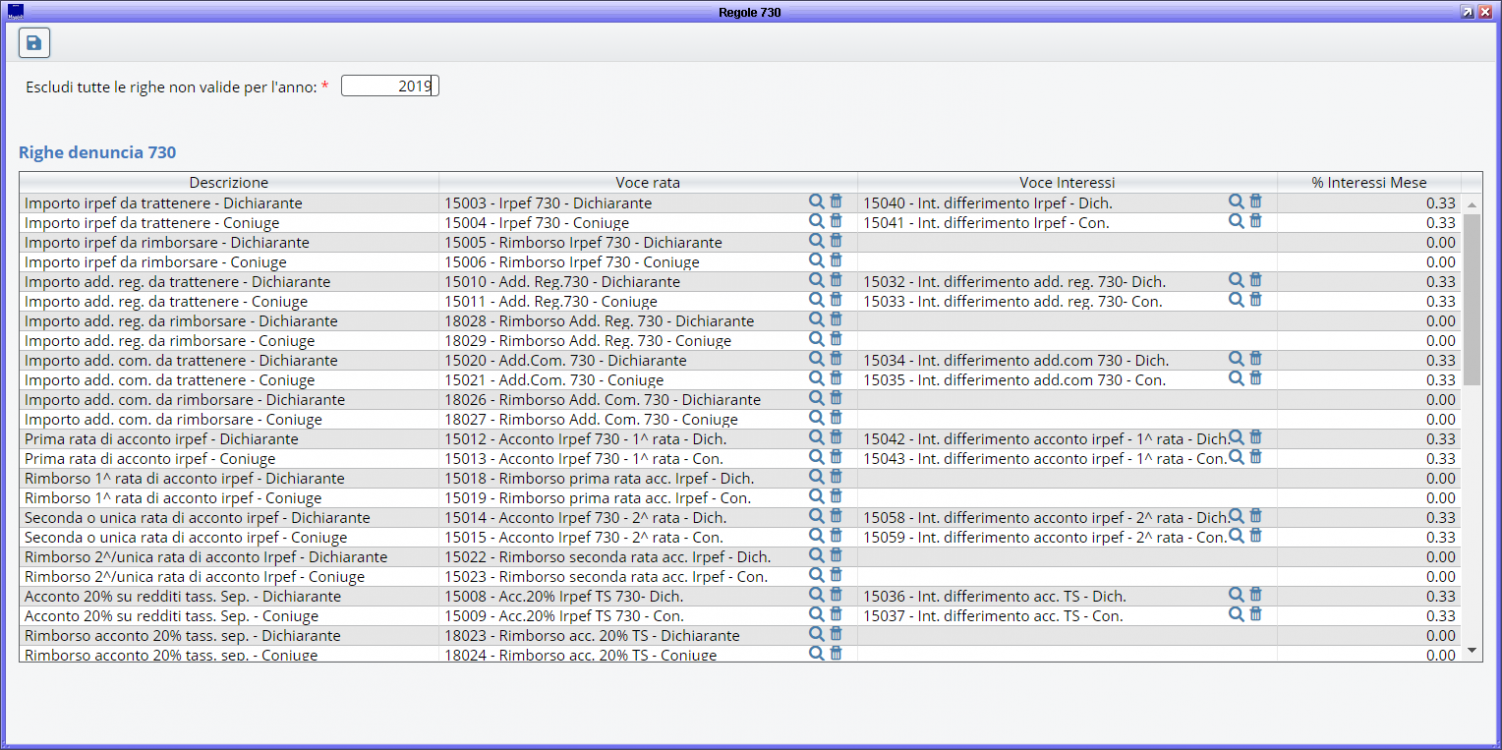Click the % Interessi Mese column header

[x=1368, y=183]
